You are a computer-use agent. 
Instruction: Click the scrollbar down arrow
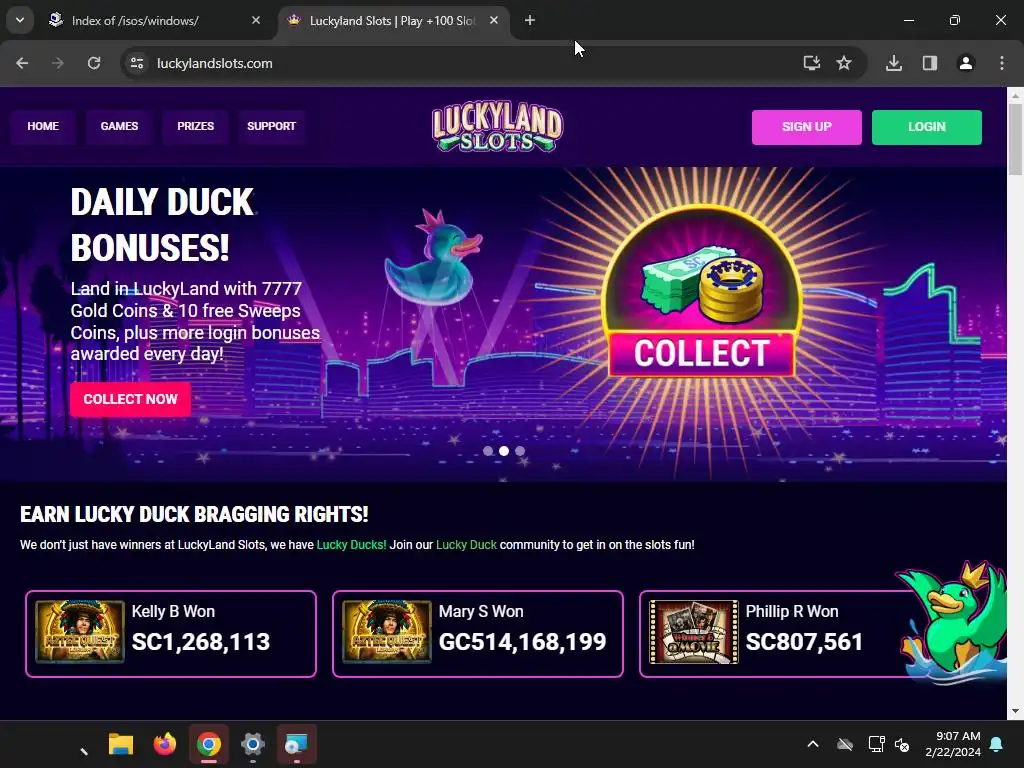(1015, 711)
